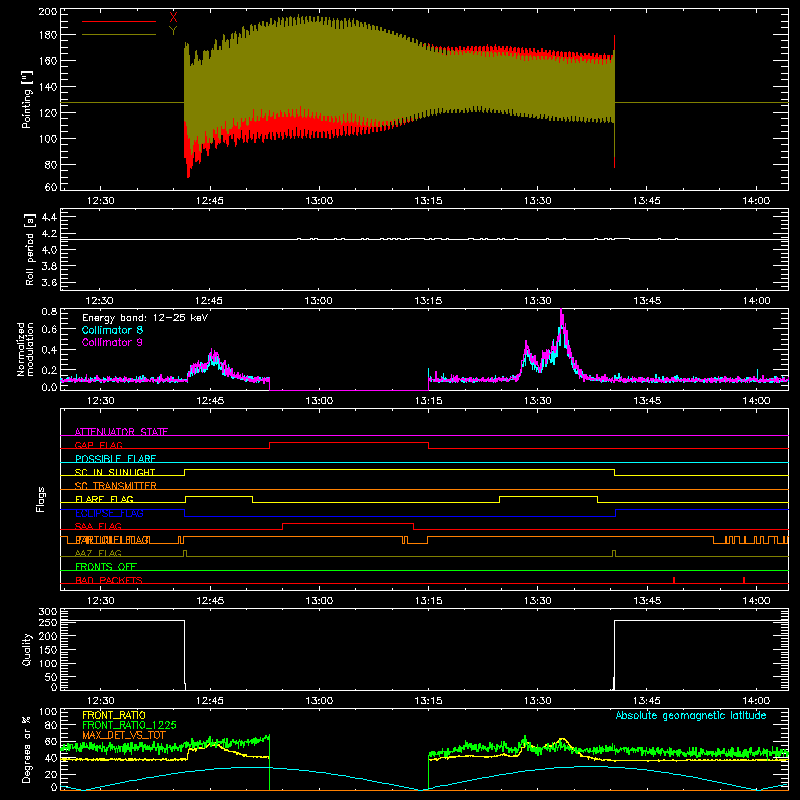Click the 14:00 tick under Pointing plot

point(756,201)
